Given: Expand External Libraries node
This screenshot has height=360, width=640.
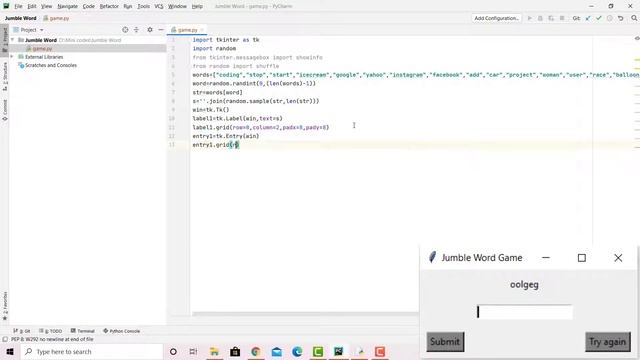Looking at the screenshot, I should (x=12, y=57).
